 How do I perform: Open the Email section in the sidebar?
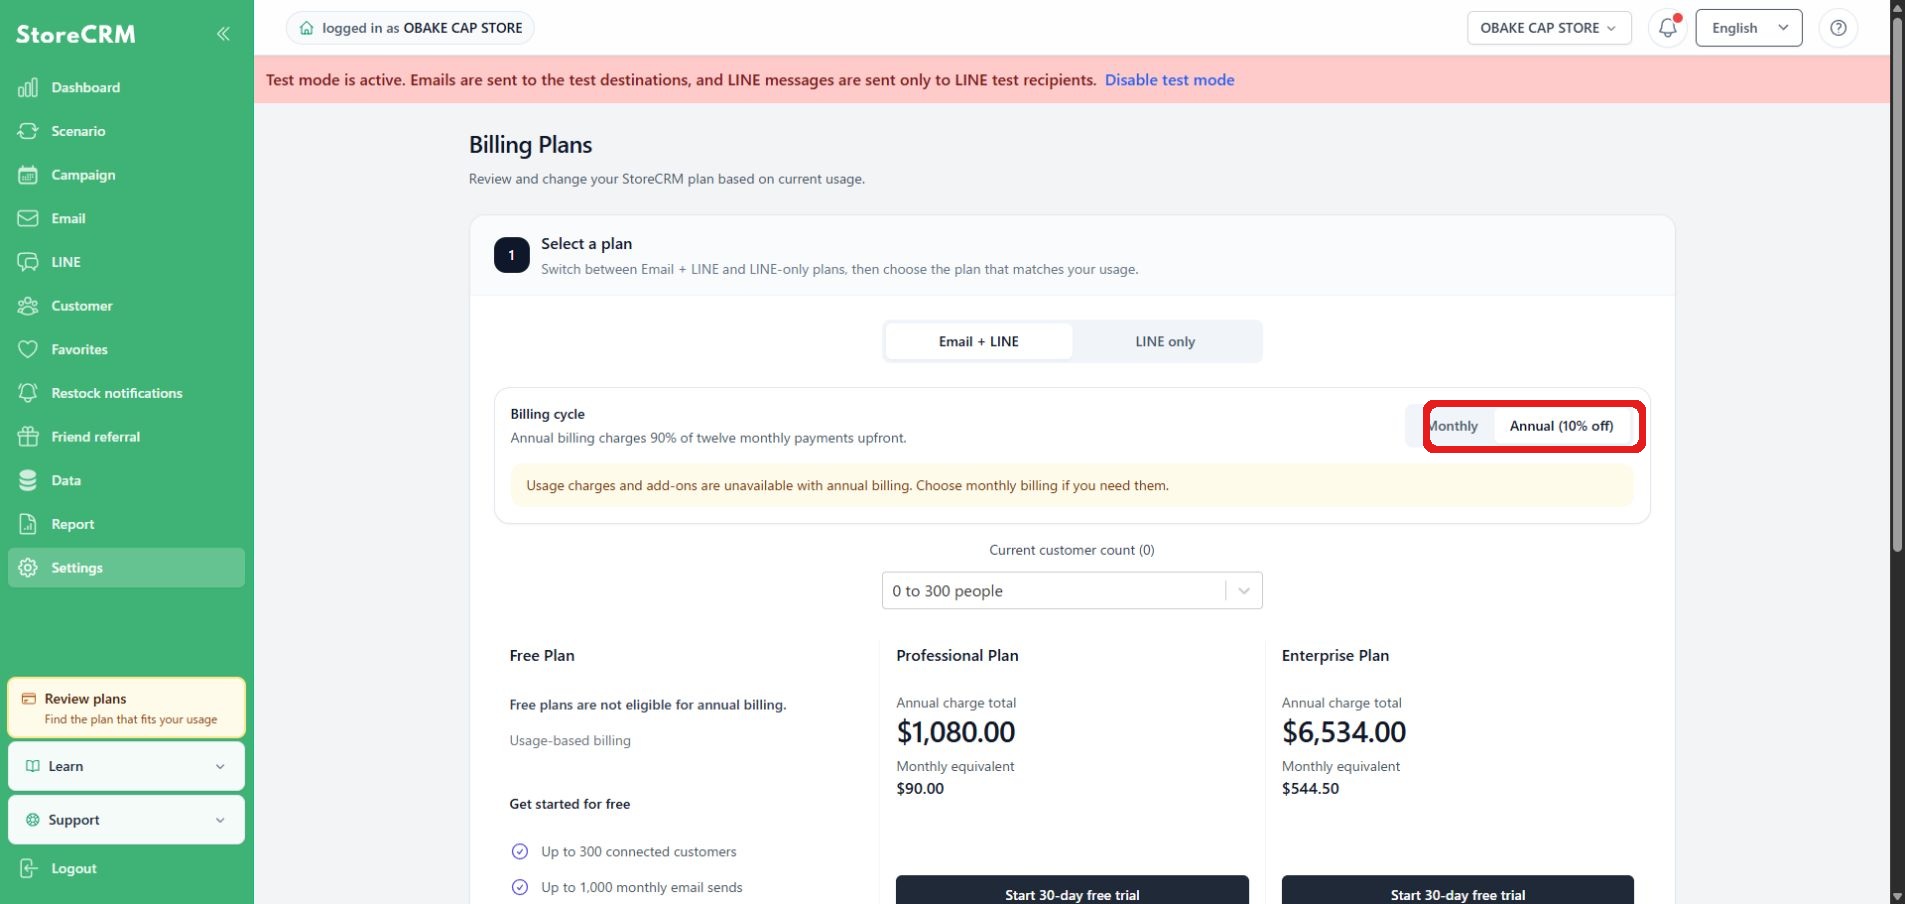(x=126, y=218)
